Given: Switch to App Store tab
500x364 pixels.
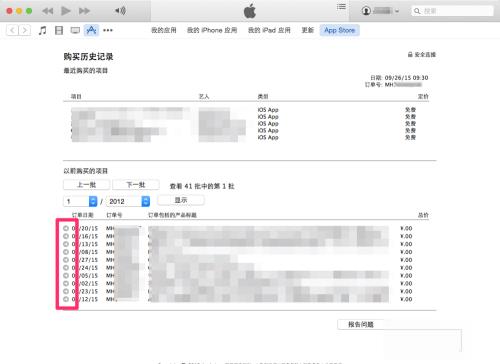Looking at the screenshot, I should tap(340, 30).
